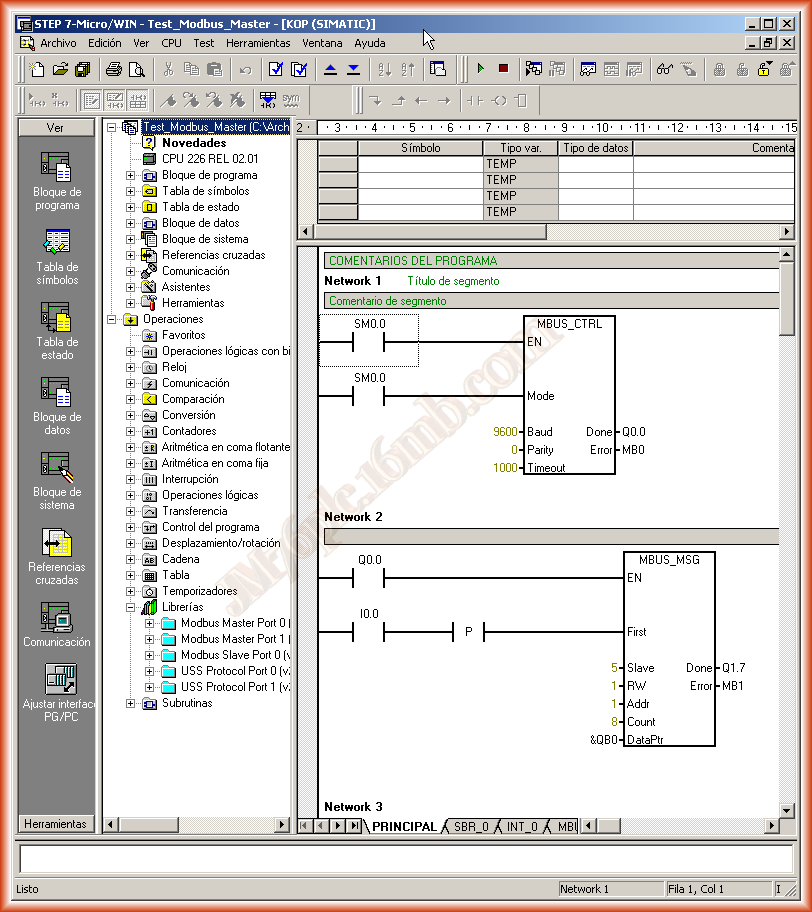Click the SM0.0 contact in Network 1

pos(369,341)
